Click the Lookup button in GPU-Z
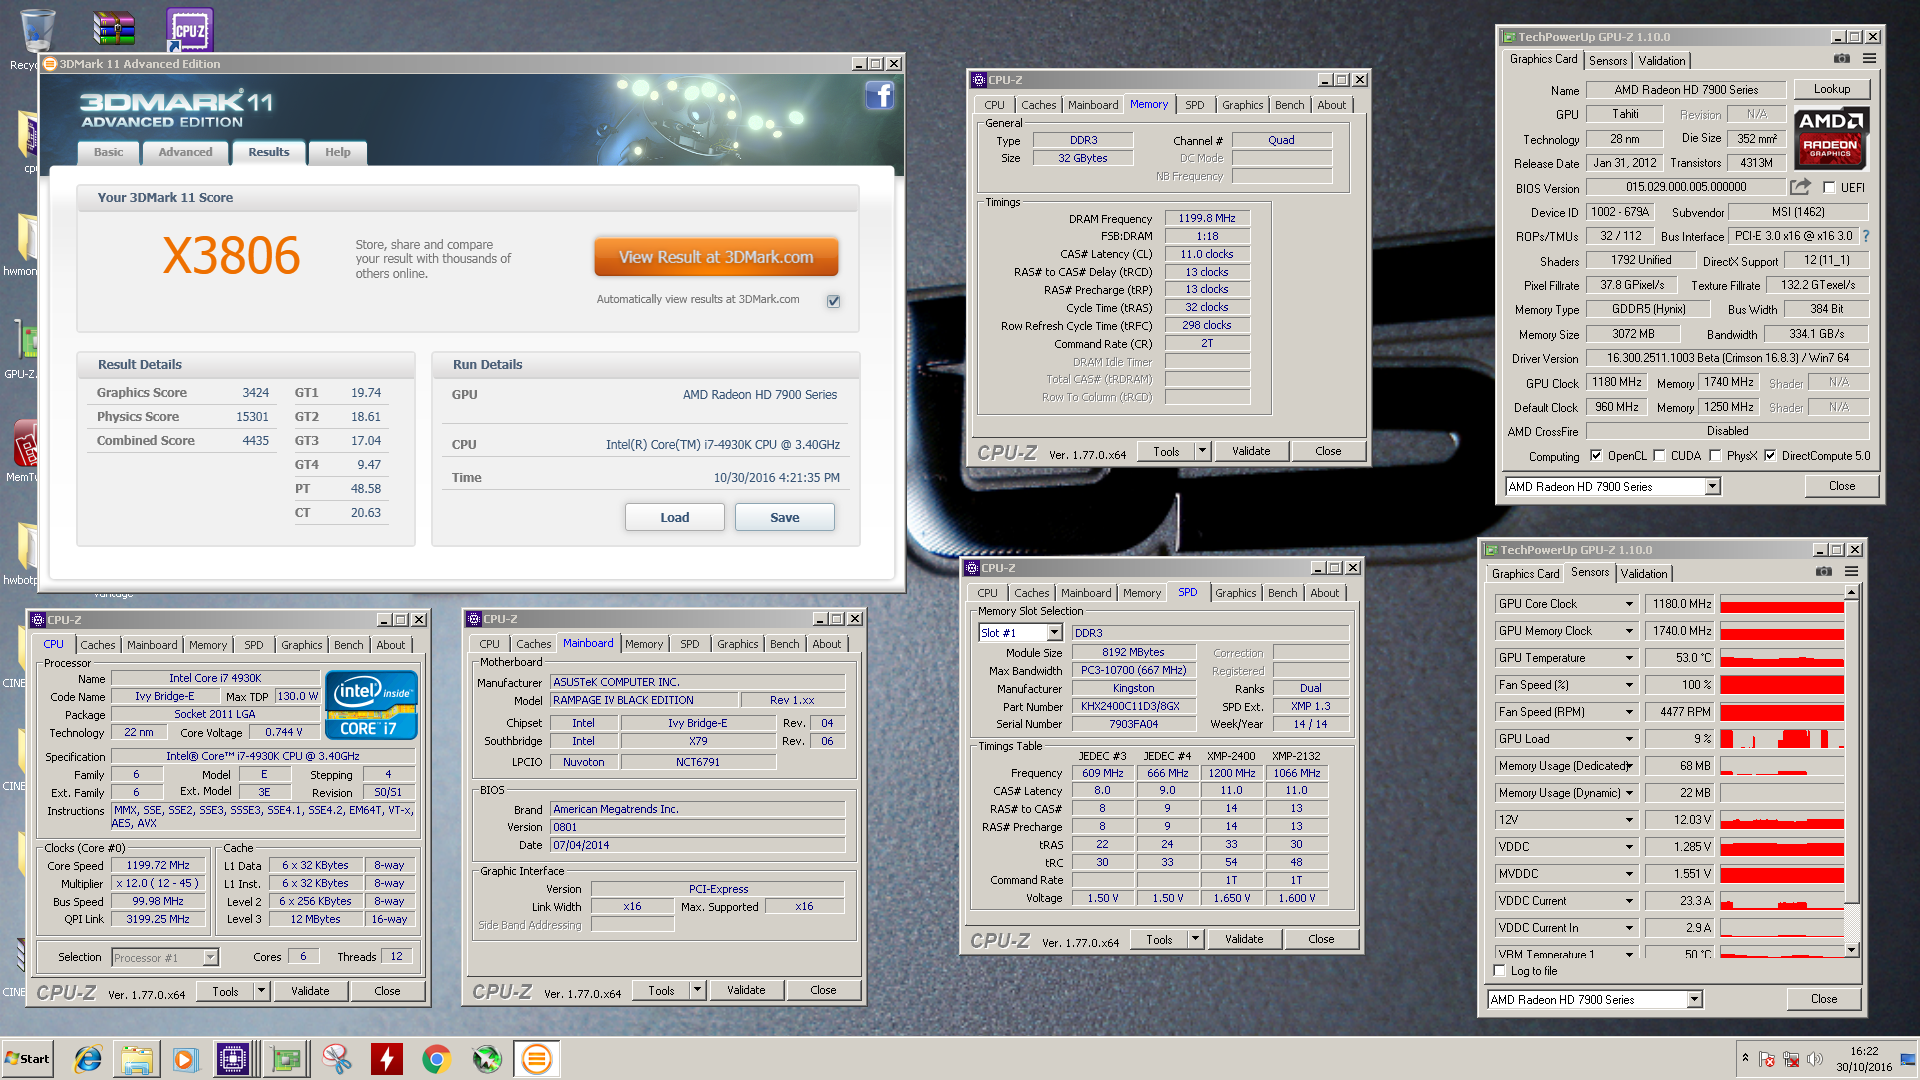Screen dimensions: 1920x1080 point(1831,89)
